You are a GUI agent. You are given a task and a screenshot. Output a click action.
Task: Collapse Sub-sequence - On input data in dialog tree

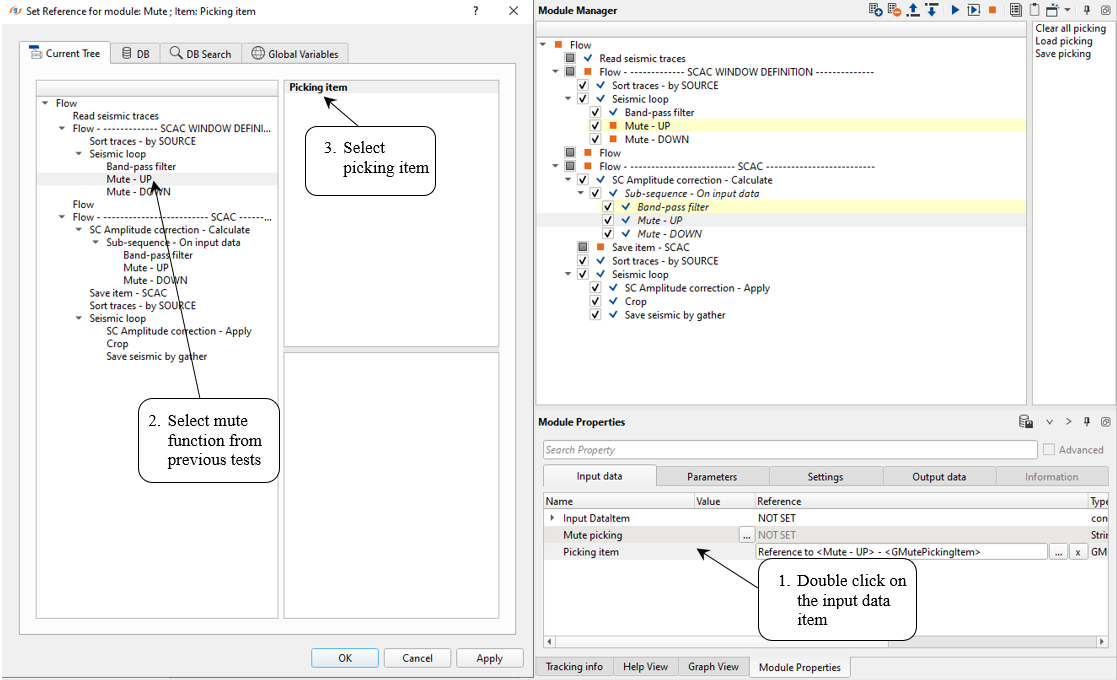tap(96, 242)
